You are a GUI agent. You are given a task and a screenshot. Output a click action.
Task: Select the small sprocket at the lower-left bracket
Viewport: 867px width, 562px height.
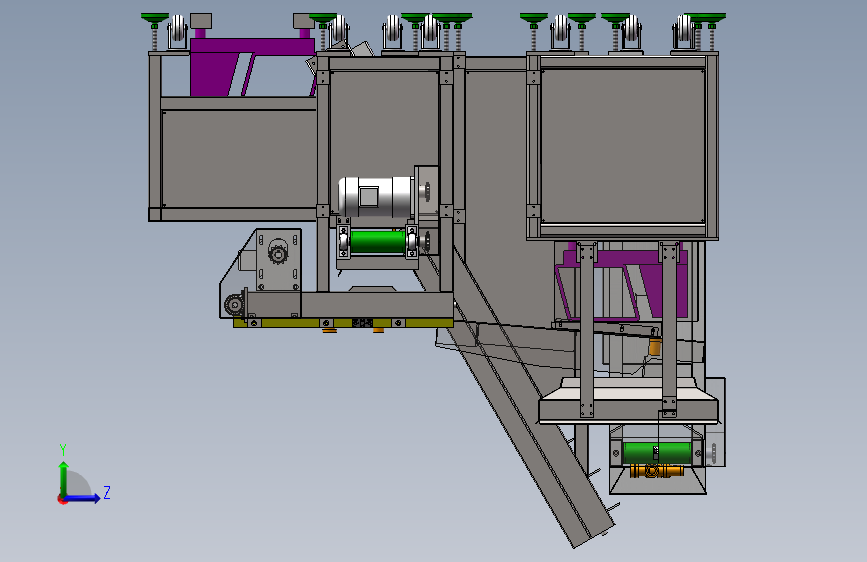pyautogui.click(x=234, y=304)
